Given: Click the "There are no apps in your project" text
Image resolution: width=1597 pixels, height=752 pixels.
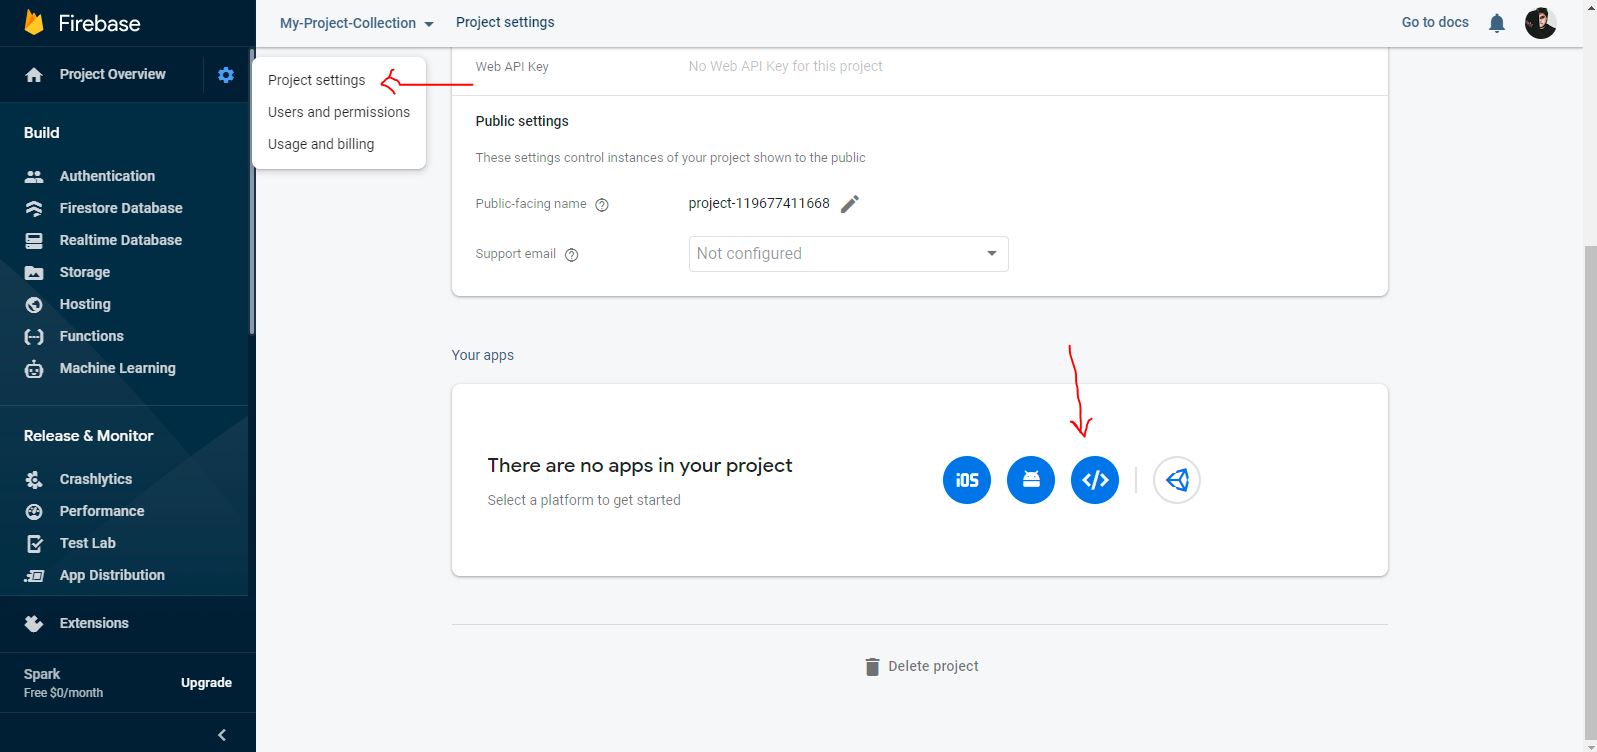Looking at the screenshot, I should tap(640, 465).
